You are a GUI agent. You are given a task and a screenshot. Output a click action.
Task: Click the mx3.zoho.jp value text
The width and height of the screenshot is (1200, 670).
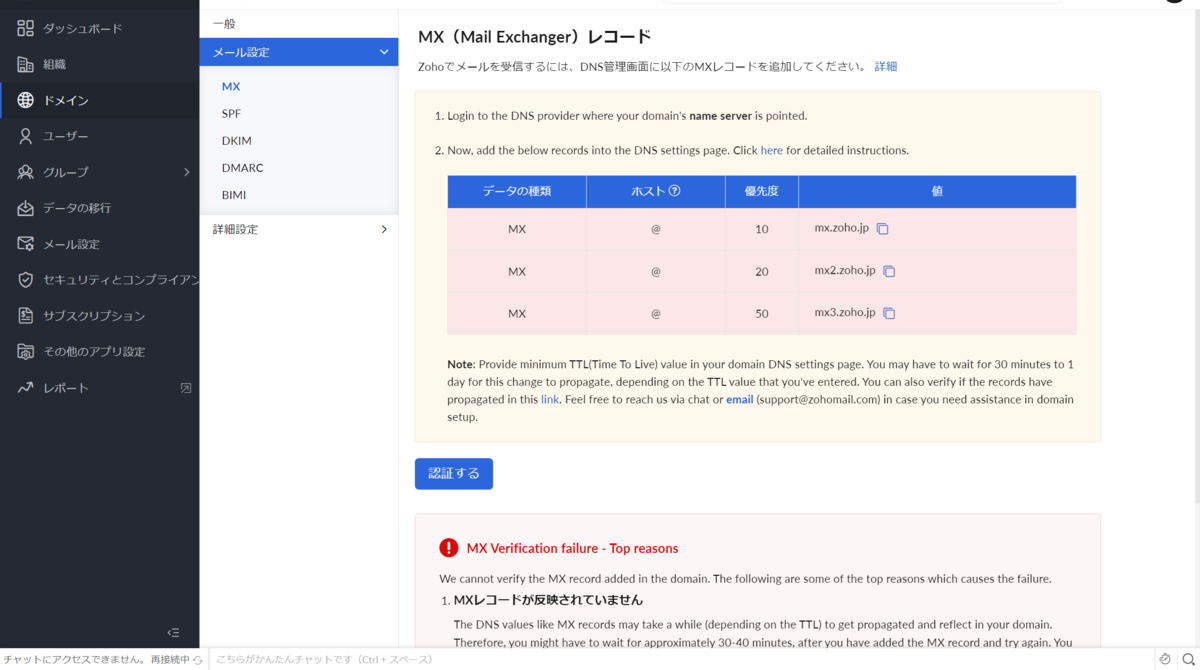845,312
